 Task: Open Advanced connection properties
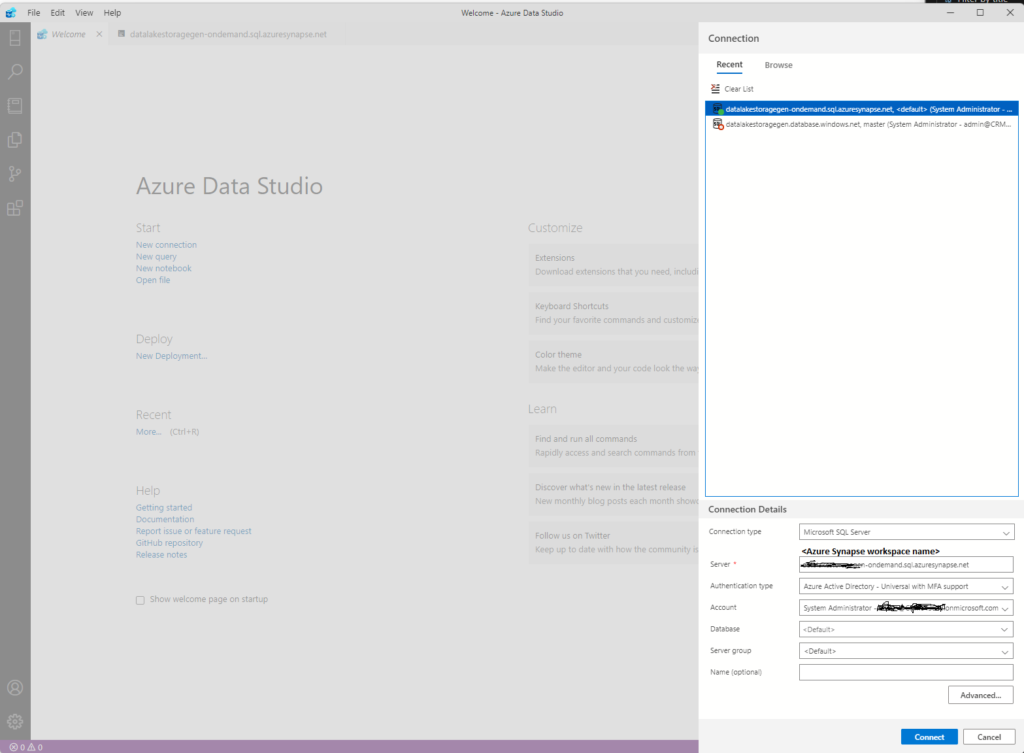(x=980, y=695)
